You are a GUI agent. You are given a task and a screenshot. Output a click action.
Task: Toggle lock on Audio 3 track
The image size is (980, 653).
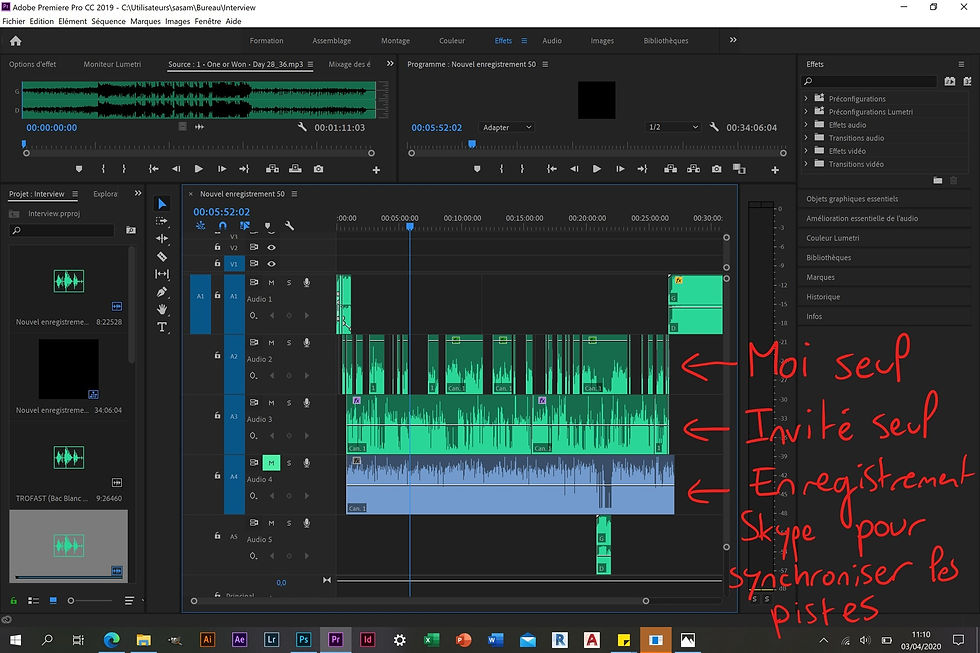pyautogui.click(x=218, y=416)
